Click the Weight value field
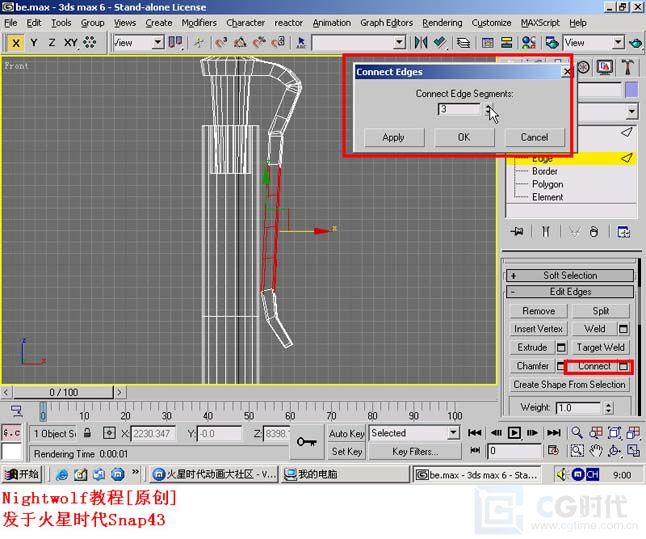646x539 pixels. pos(578,408)
